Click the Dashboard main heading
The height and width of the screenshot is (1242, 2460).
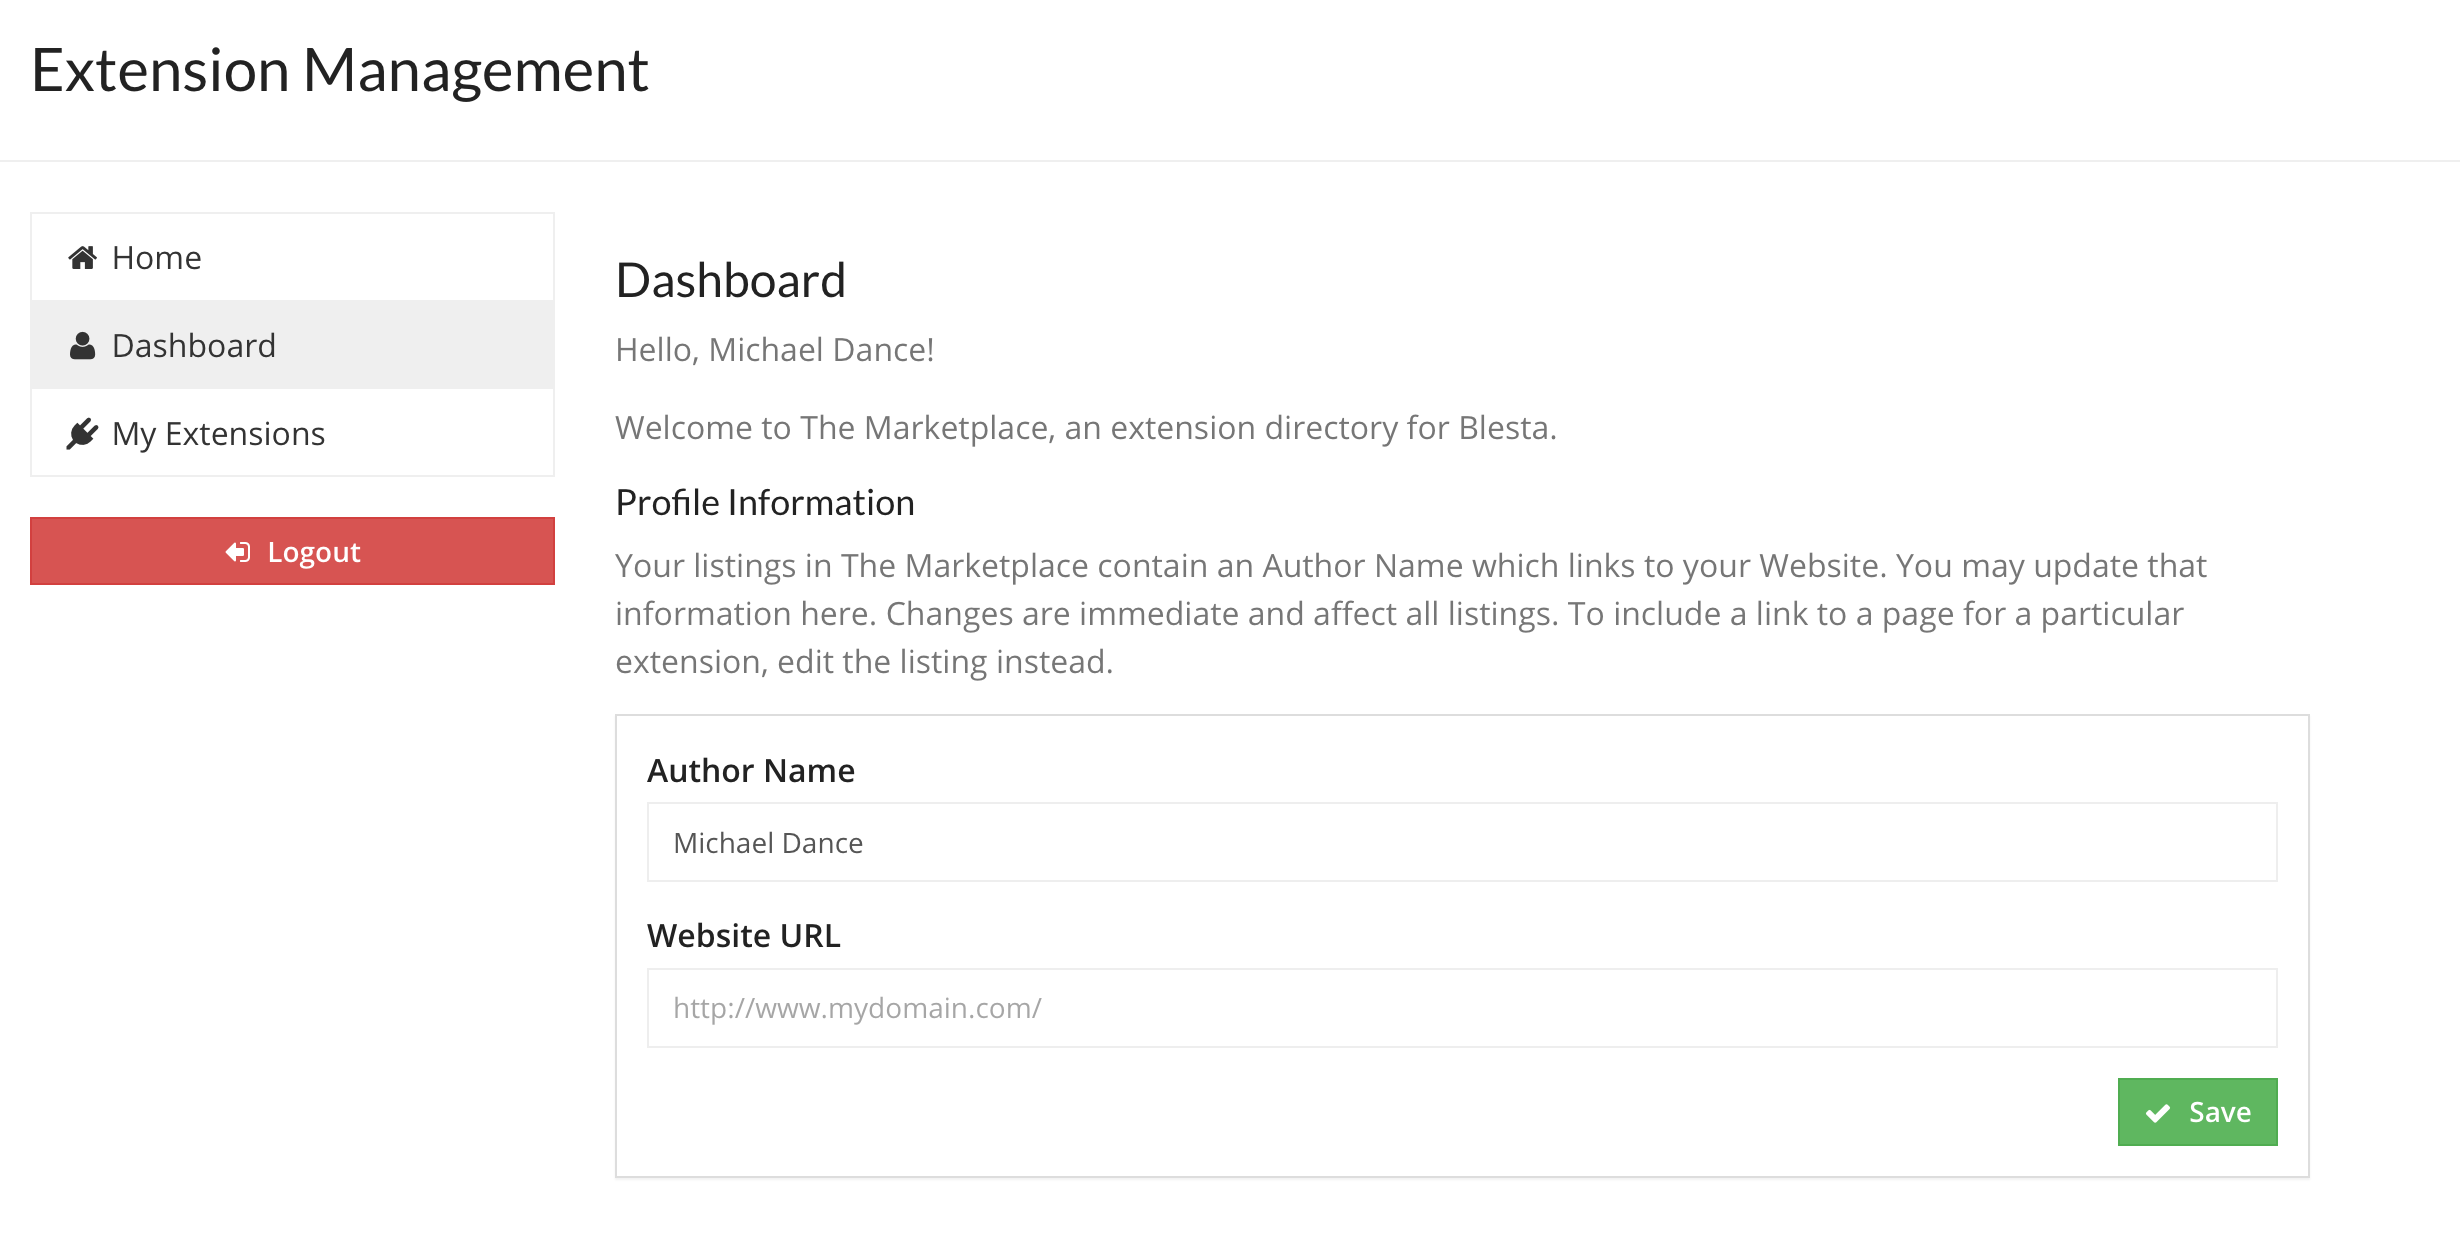click(730, 280)
